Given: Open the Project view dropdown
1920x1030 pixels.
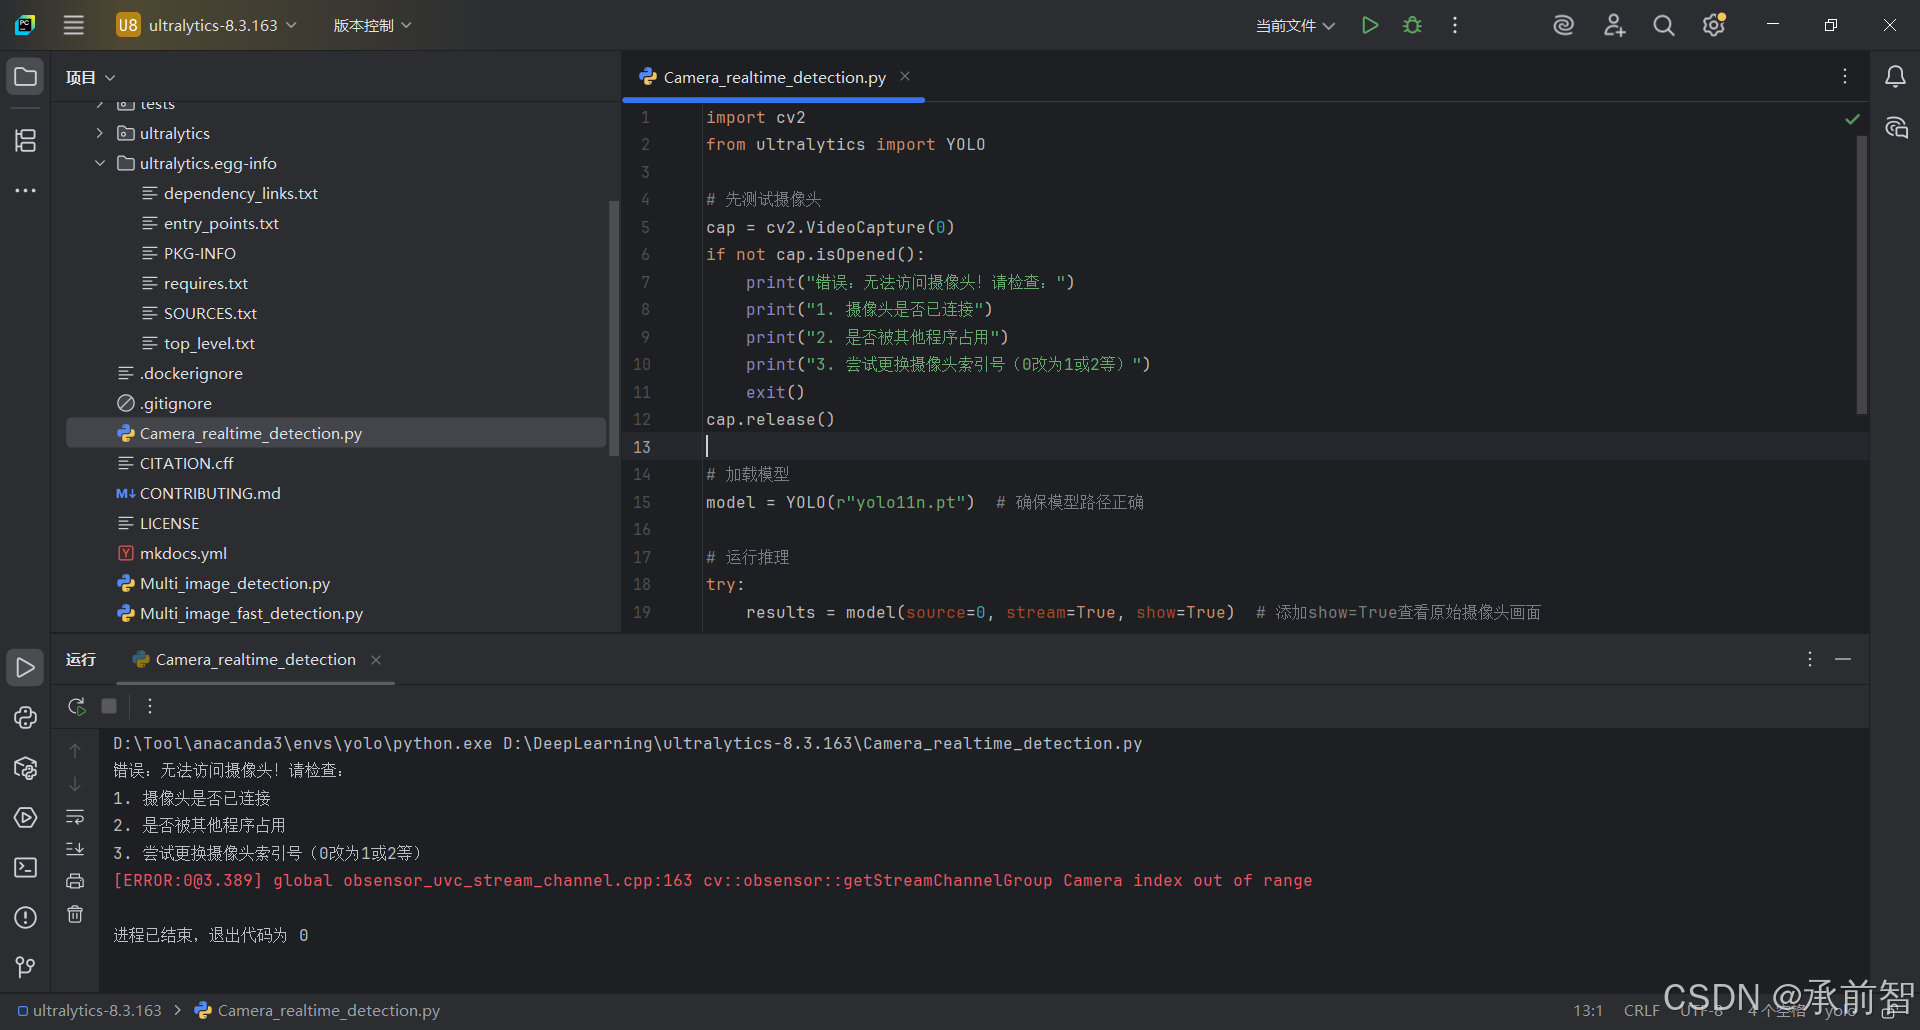Looking at the screenshot, I should [x=90, y=77].
